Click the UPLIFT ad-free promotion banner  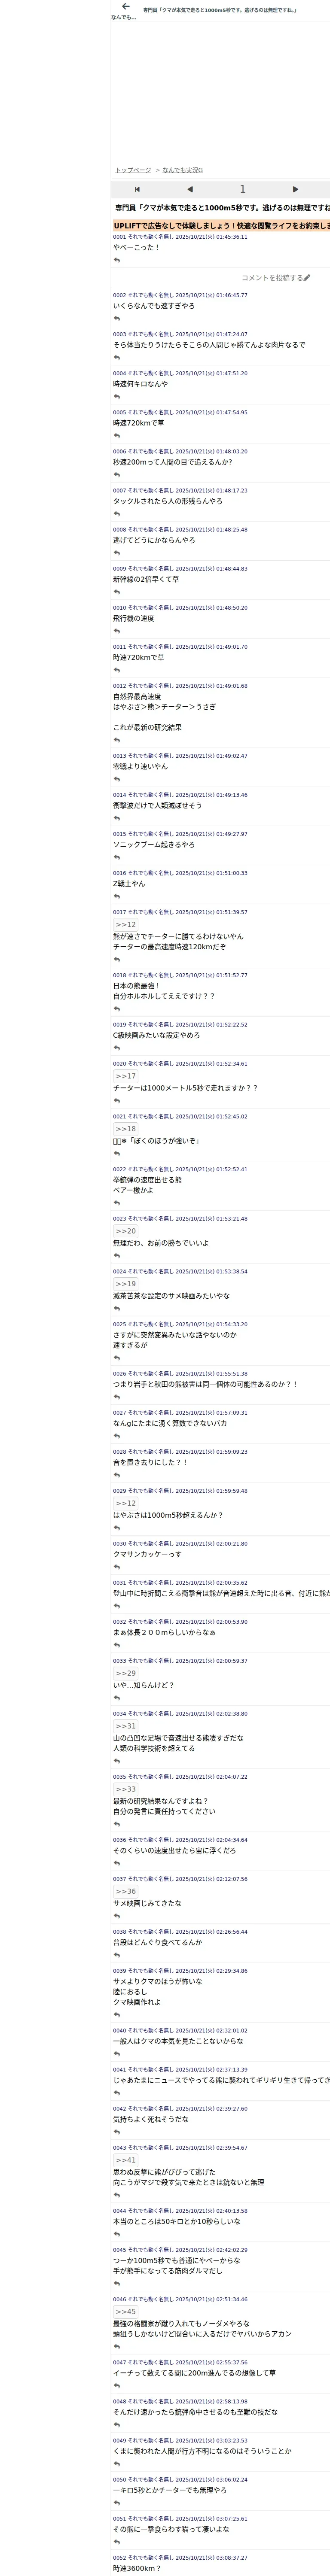pos(220,226)
